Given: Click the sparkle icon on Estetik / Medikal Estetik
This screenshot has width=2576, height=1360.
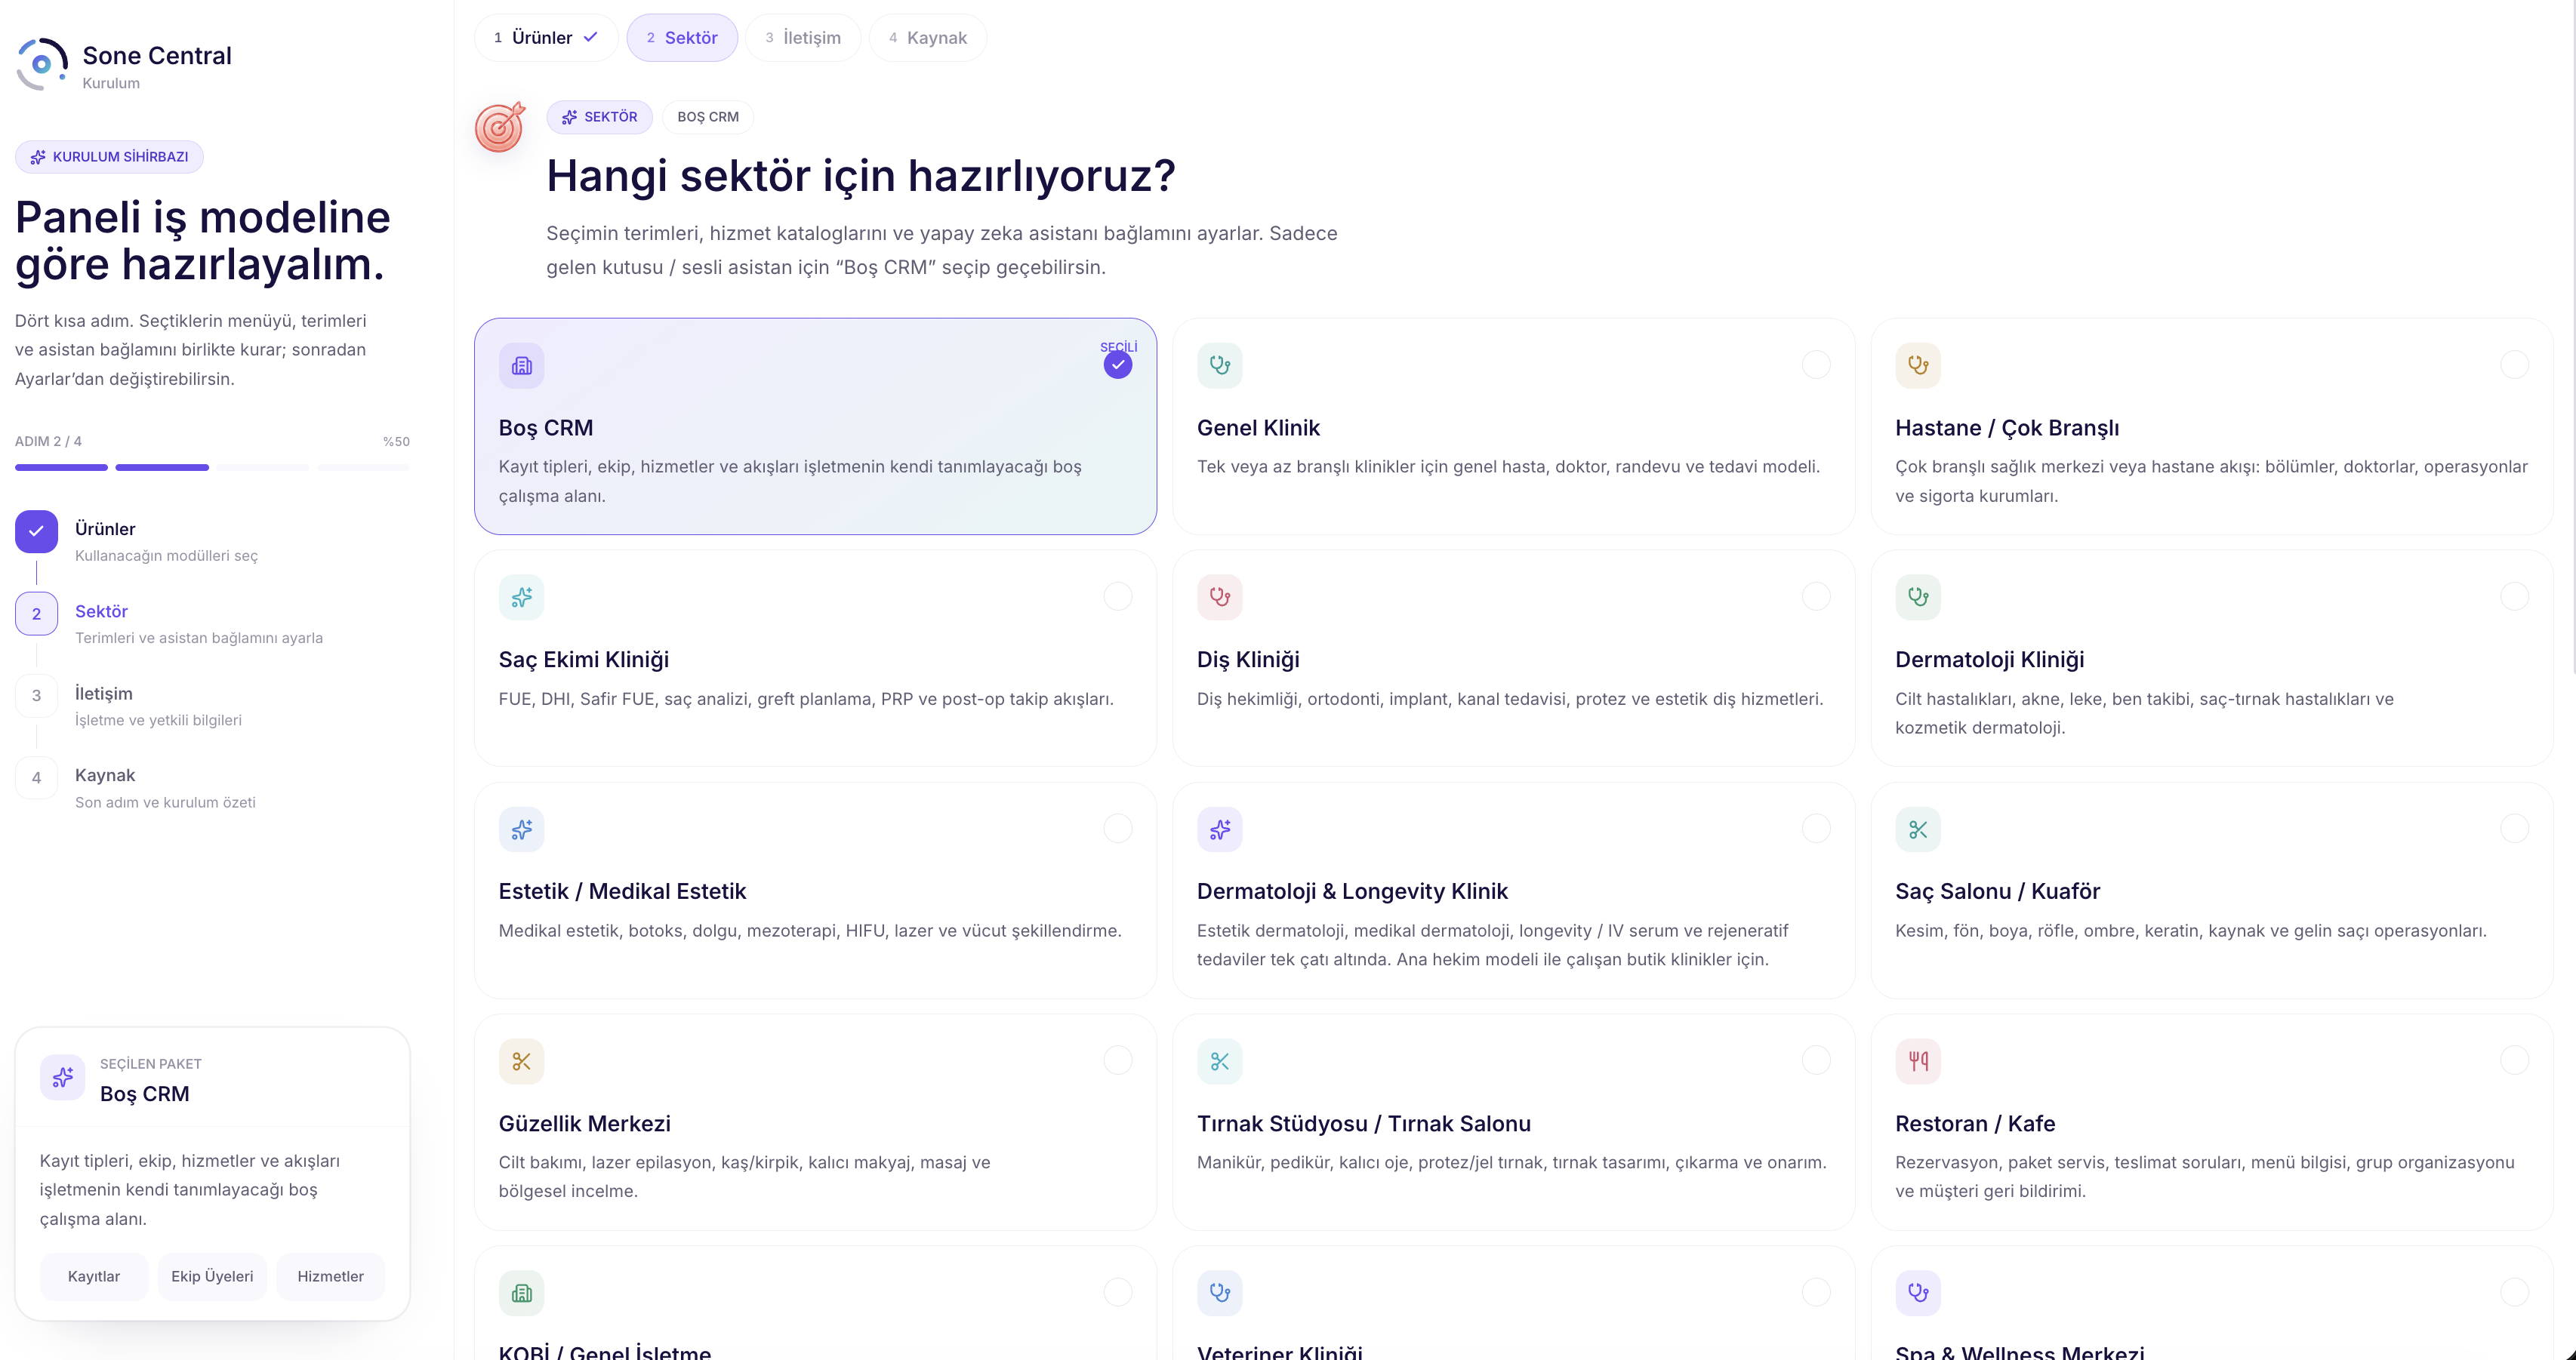Looking at the screenshot, I should (x=522, y=830).
